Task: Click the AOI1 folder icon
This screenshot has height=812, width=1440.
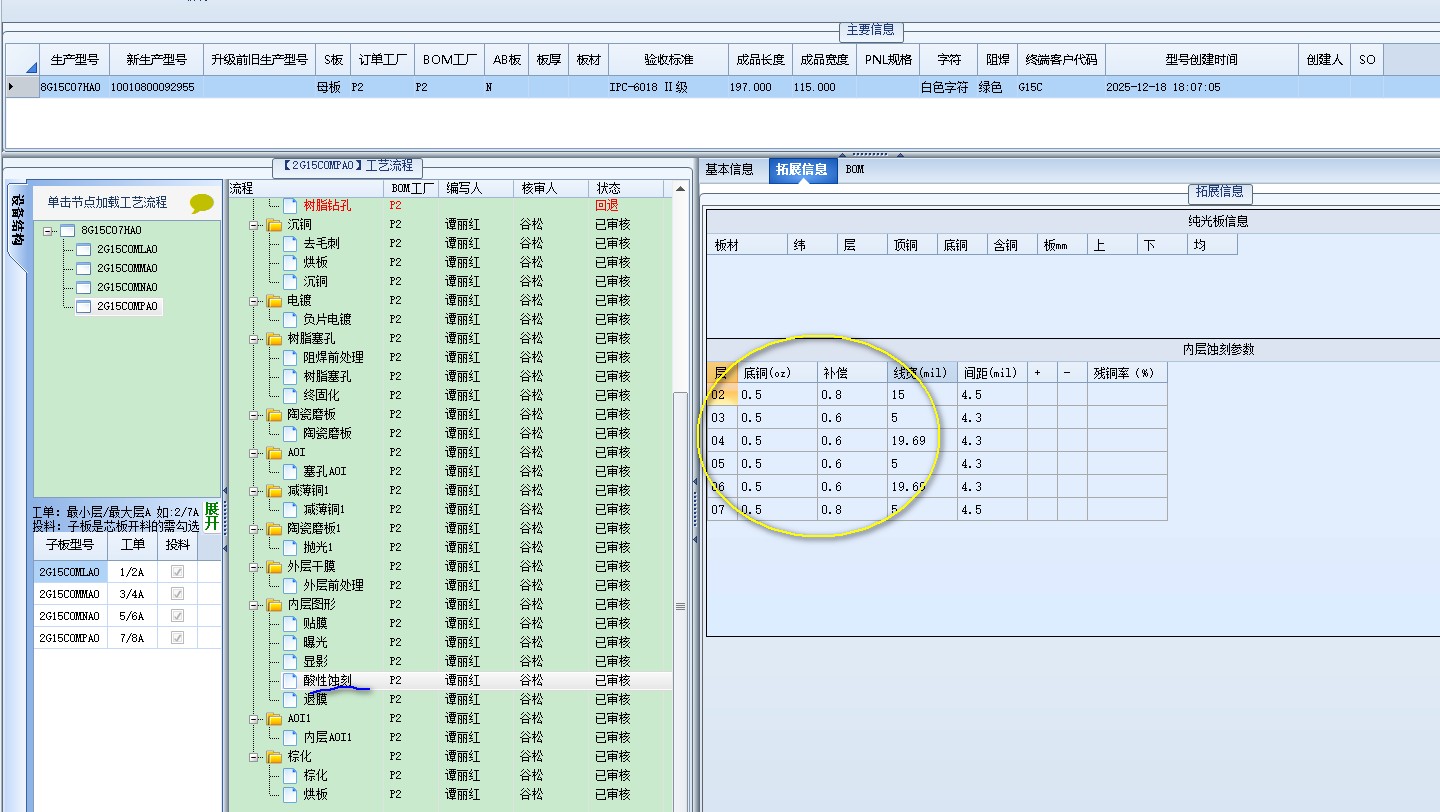Action: pyautogui.click(x=274, y=718)
